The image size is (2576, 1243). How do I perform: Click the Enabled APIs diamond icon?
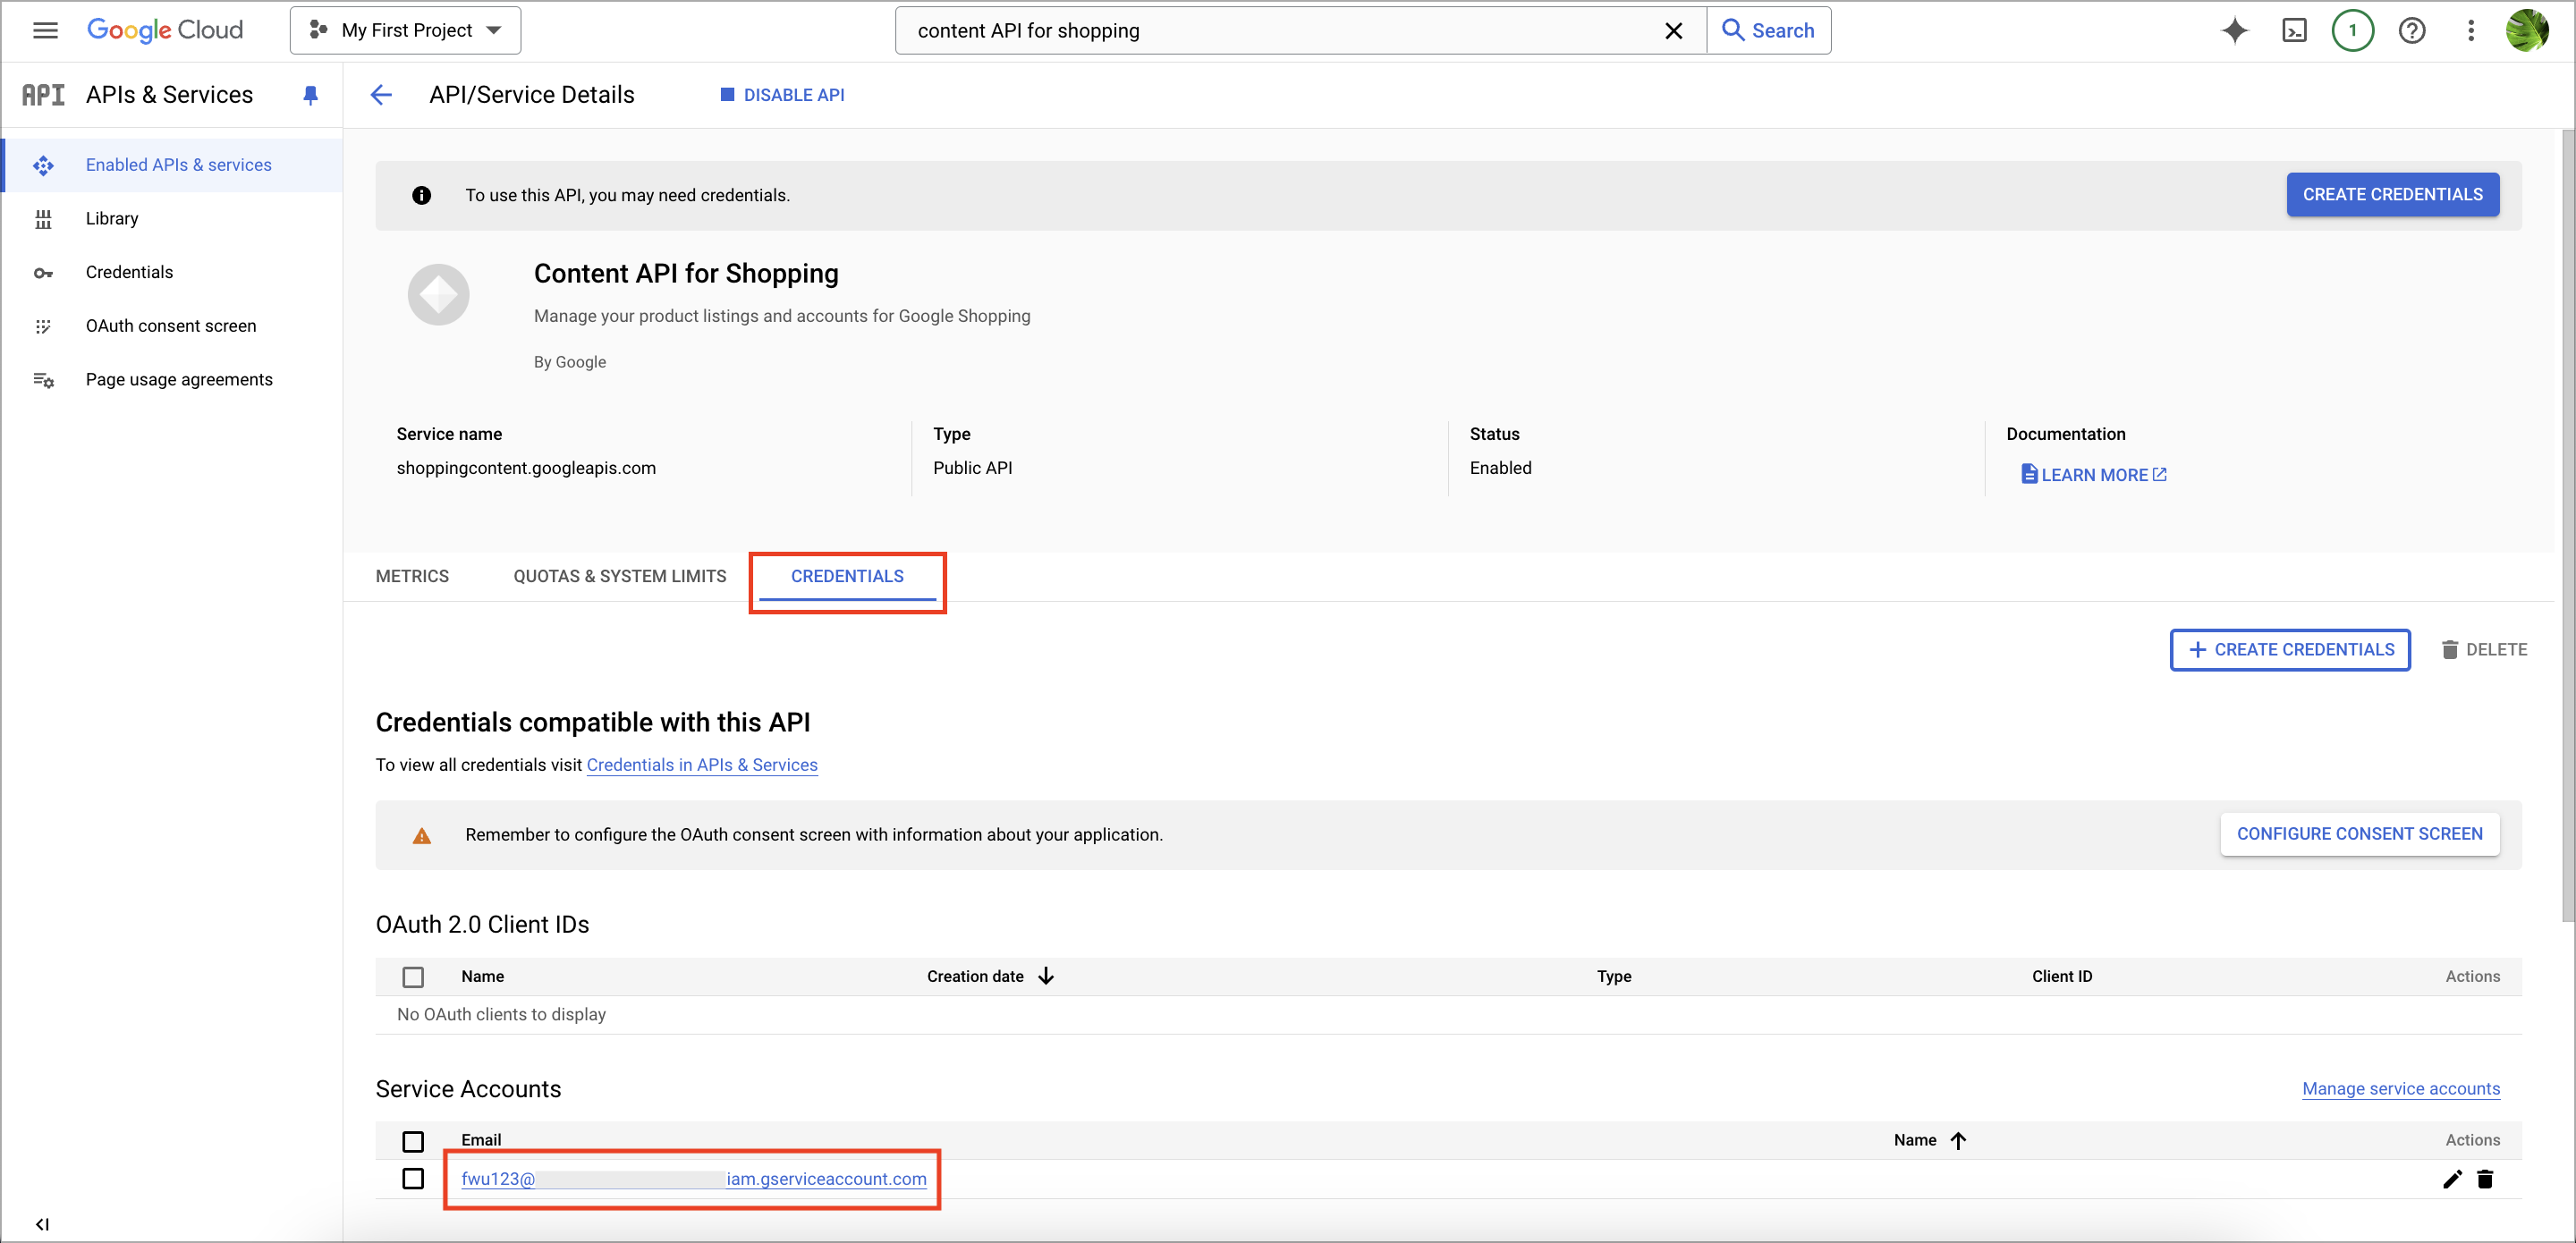tap(43, 165)
